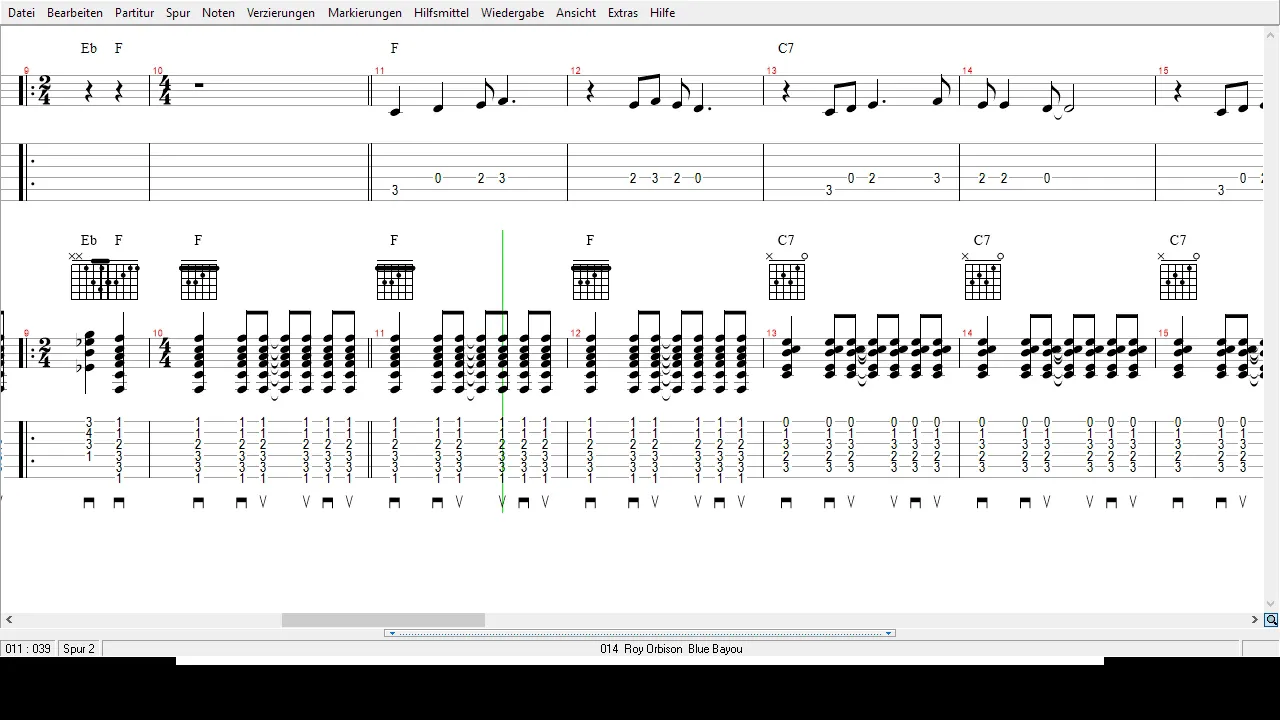Viewport: 1280px width, 720px height.
Task: Click measure number 15 in the upper track
Action: [1163, 71]
